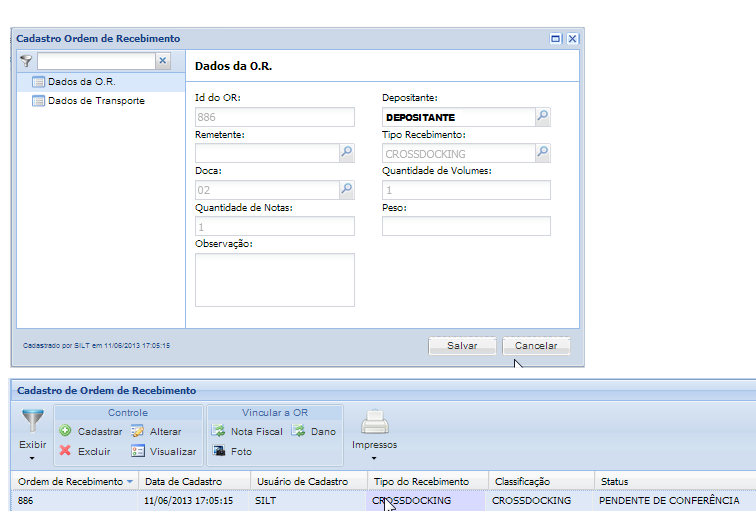The image size is (756, 523).
Task: Click the SILT user cell
Action: 309,501
